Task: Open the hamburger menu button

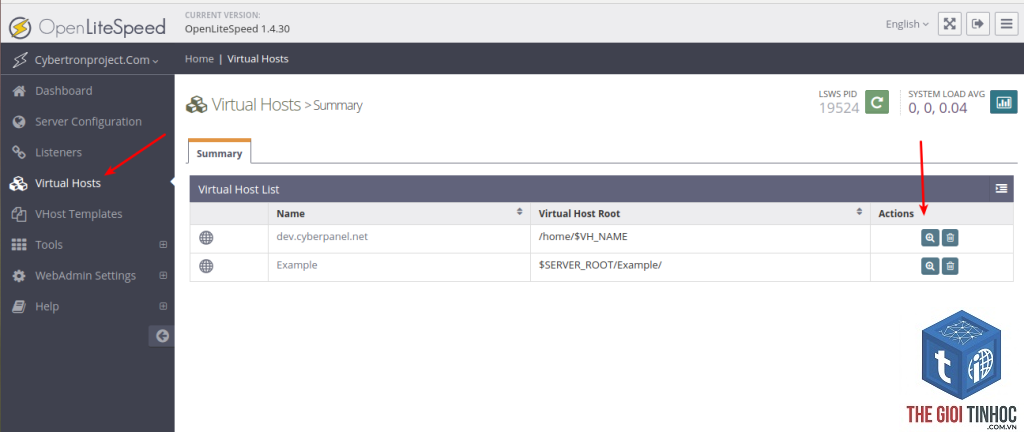Action: (x=1006, y=24)
